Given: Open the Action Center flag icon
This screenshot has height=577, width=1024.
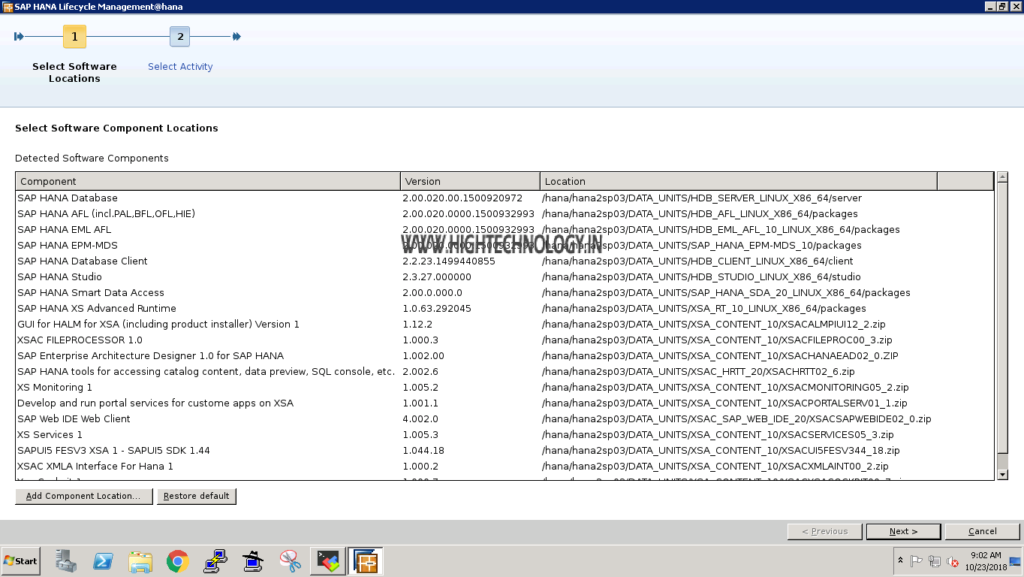Looking at the screenshot, I should [916, 561].
